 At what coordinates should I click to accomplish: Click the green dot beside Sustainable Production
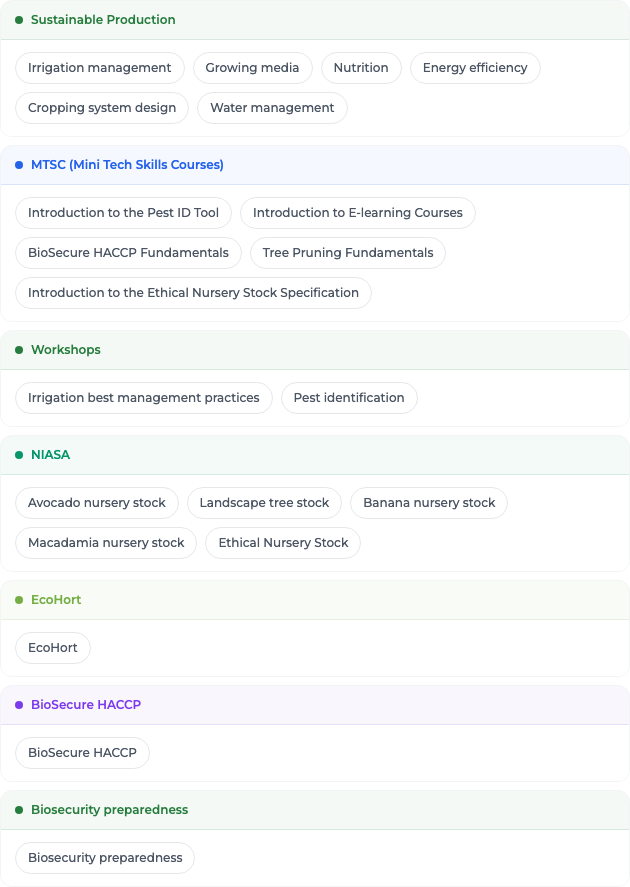click(19, 20)
